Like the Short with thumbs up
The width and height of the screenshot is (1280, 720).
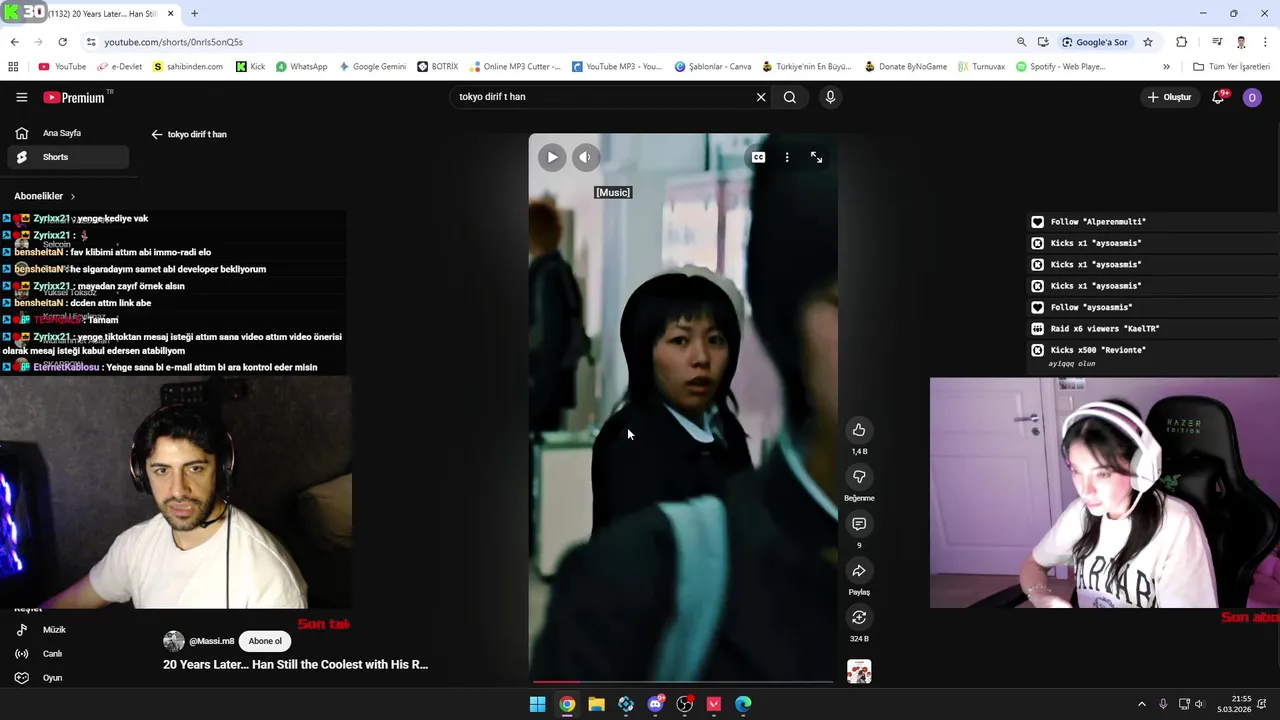pos(859,430)
